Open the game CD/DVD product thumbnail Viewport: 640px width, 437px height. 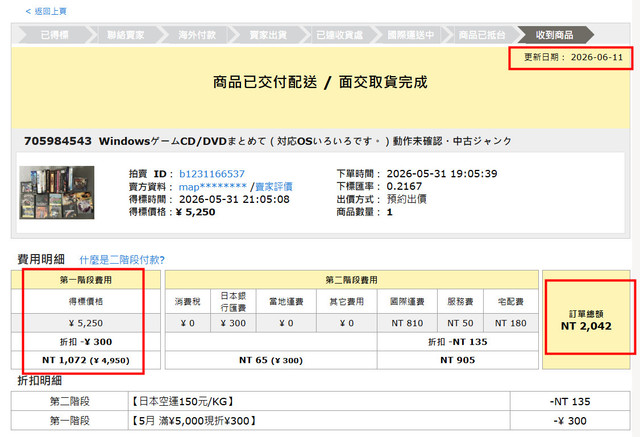(57, 192)
